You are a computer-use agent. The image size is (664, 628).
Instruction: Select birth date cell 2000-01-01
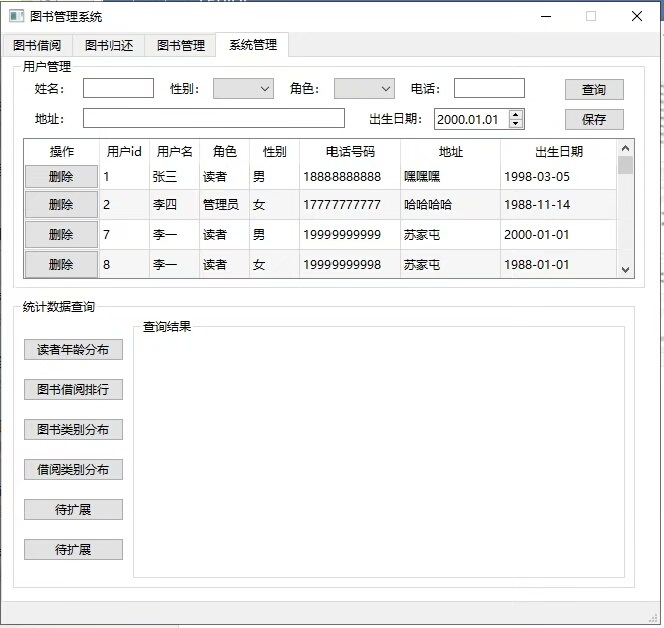click(559, 235)
